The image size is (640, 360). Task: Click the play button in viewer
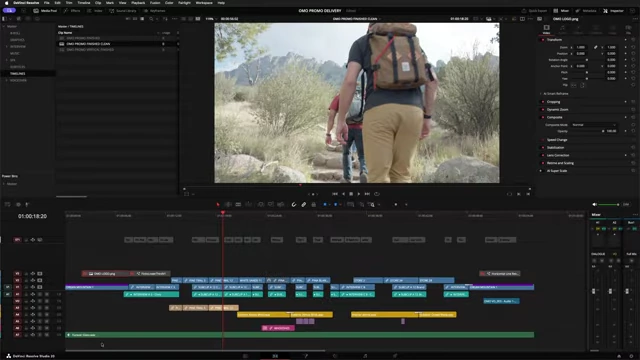click(x=359, y=194)
